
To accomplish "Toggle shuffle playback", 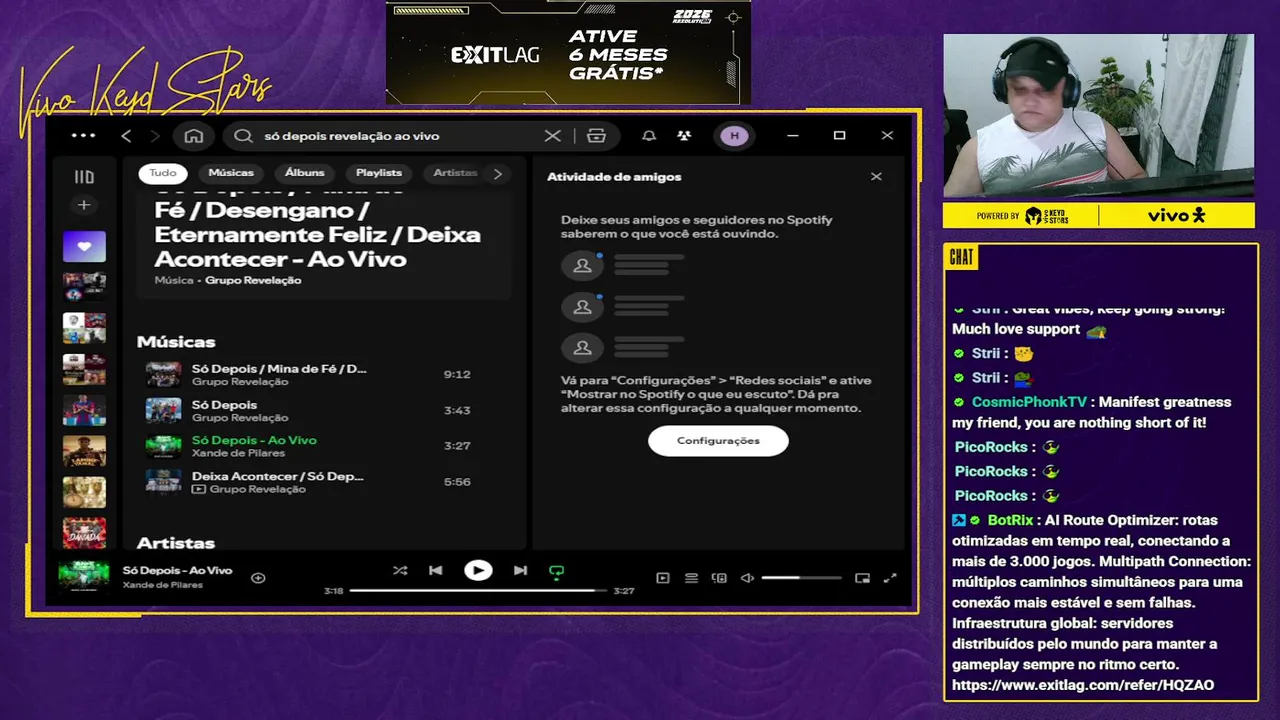I will [400, 571].
